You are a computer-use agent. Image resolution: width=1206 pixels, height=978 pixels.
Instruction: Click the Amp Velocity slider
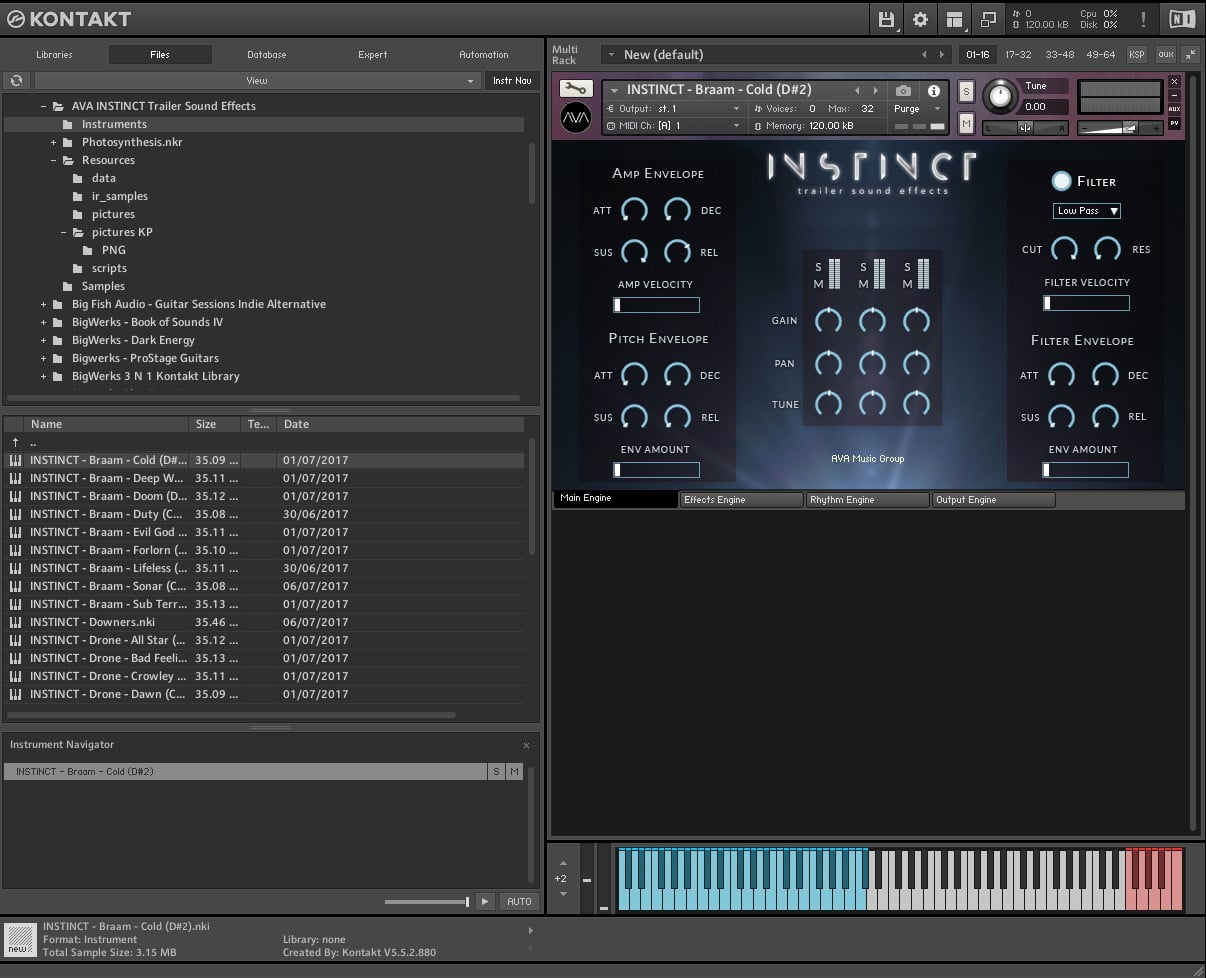pos(656,305)
